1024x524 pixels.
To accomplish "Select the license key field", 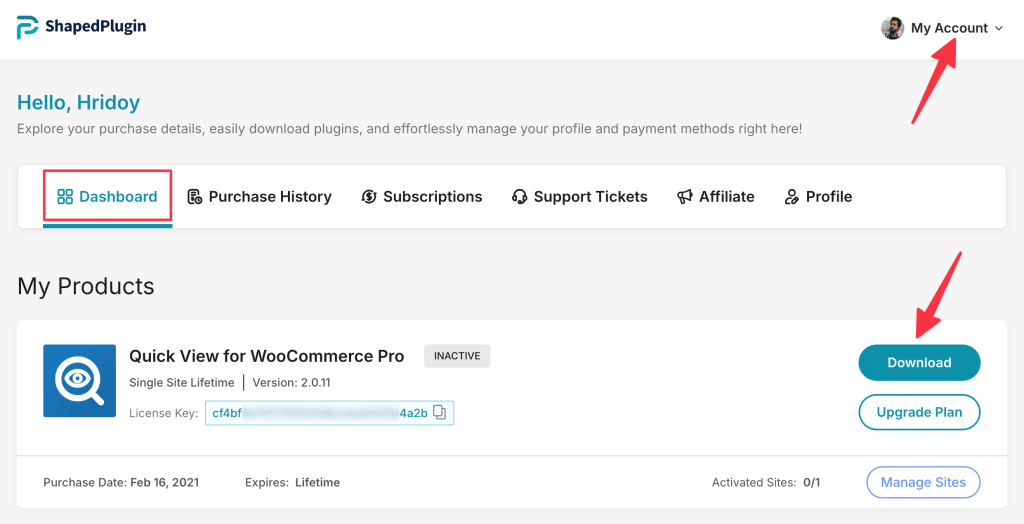I will tap(318, 413).
